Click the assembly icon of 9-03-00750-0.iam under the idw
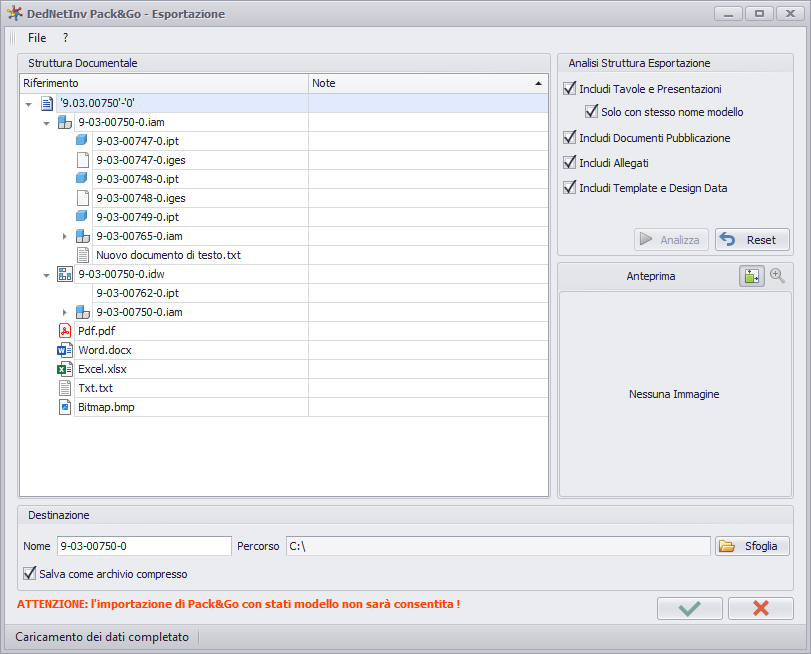Image resolution: width=811 pixels, height=654 pixels. point(83,313)
